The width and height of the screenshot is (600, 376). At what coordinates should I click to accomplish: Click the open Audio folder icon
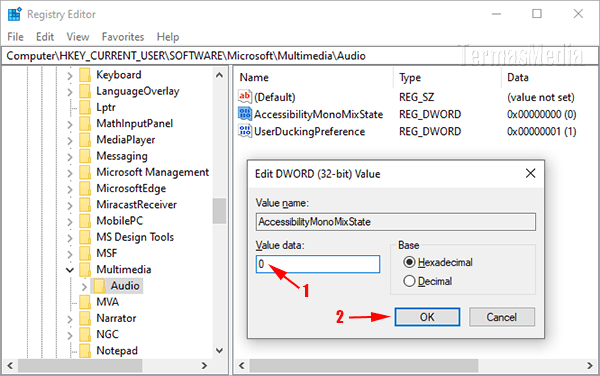pyautogui.click(x=99, y=286)
